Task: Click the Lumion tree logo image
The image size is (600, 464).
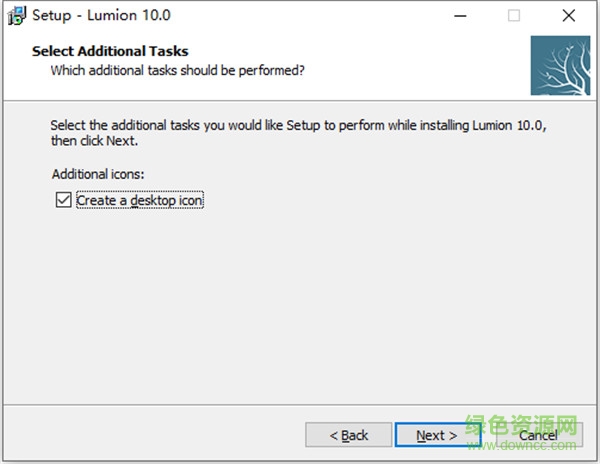Action: click(560, 65)
